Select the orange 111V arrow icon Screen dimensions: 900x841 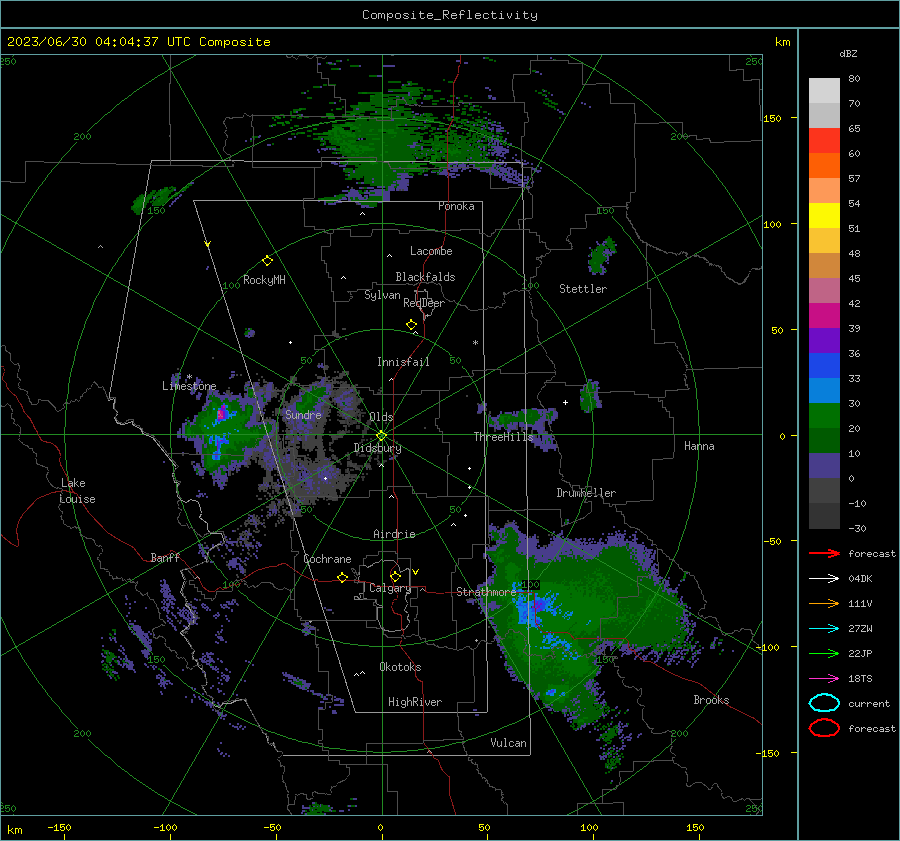(x=824, y=603)
